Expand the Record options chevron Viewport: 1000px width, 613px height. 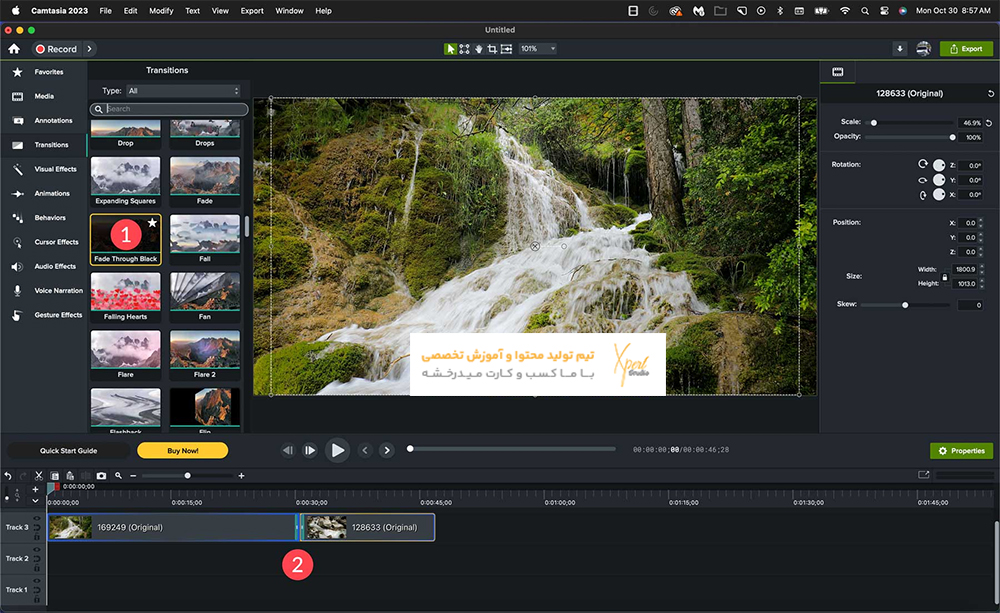click(x=89, y=49)
